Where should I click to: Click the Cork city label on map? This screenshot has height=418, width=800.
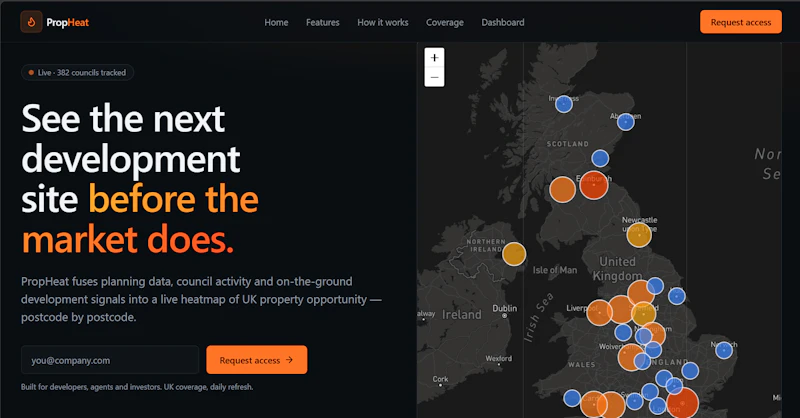click(440, 379)
